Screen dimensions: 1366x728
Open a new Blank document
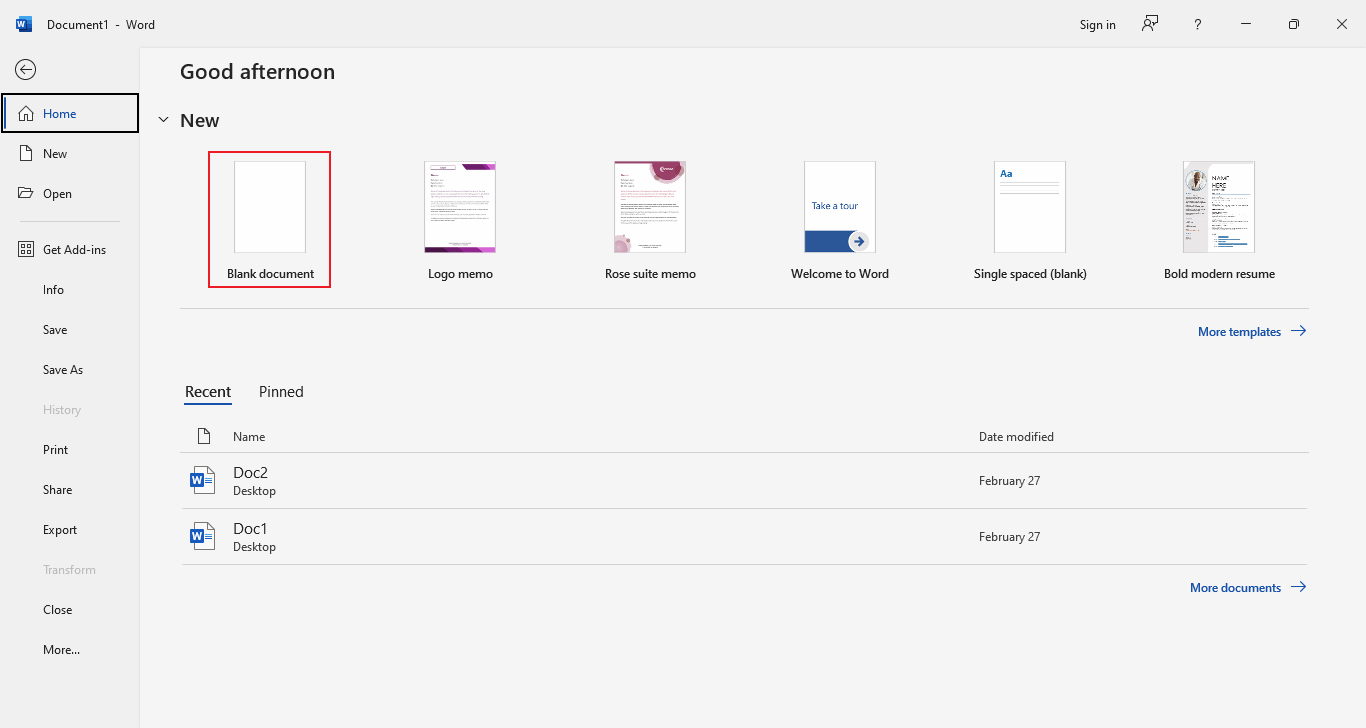point(269,219)
